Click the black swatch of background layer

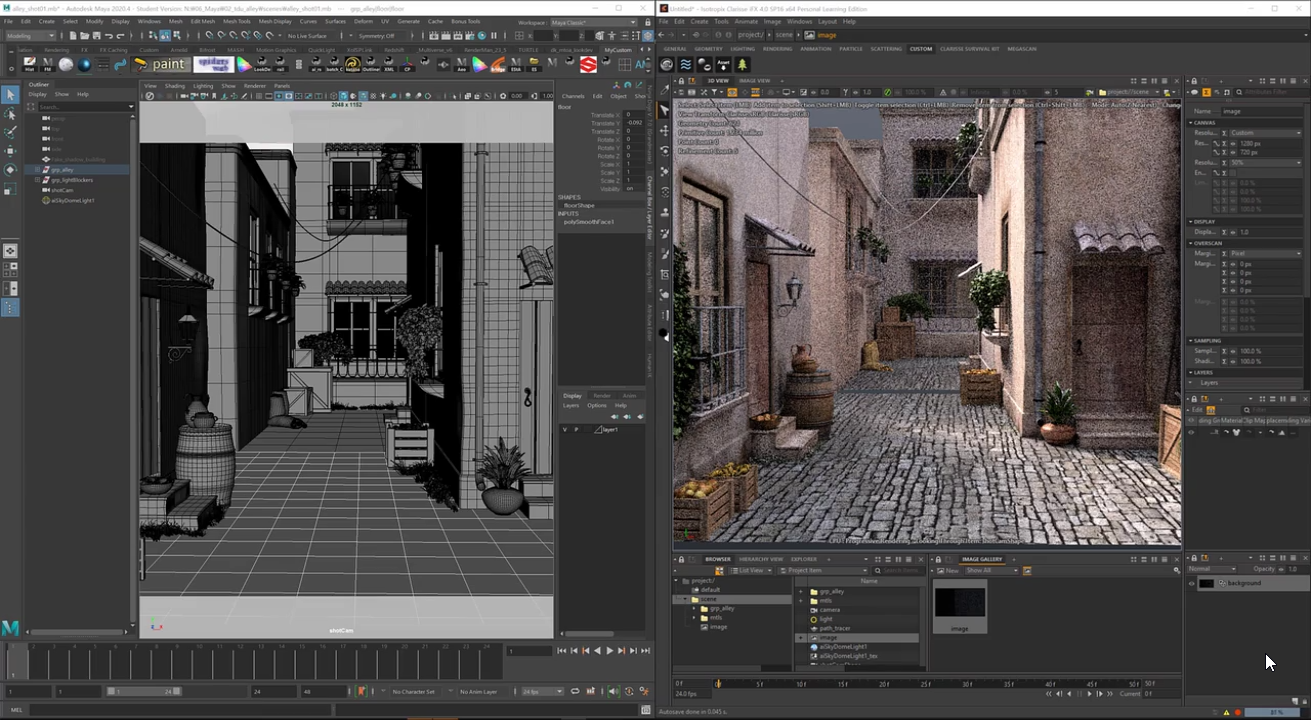(x=1206, y=583)
